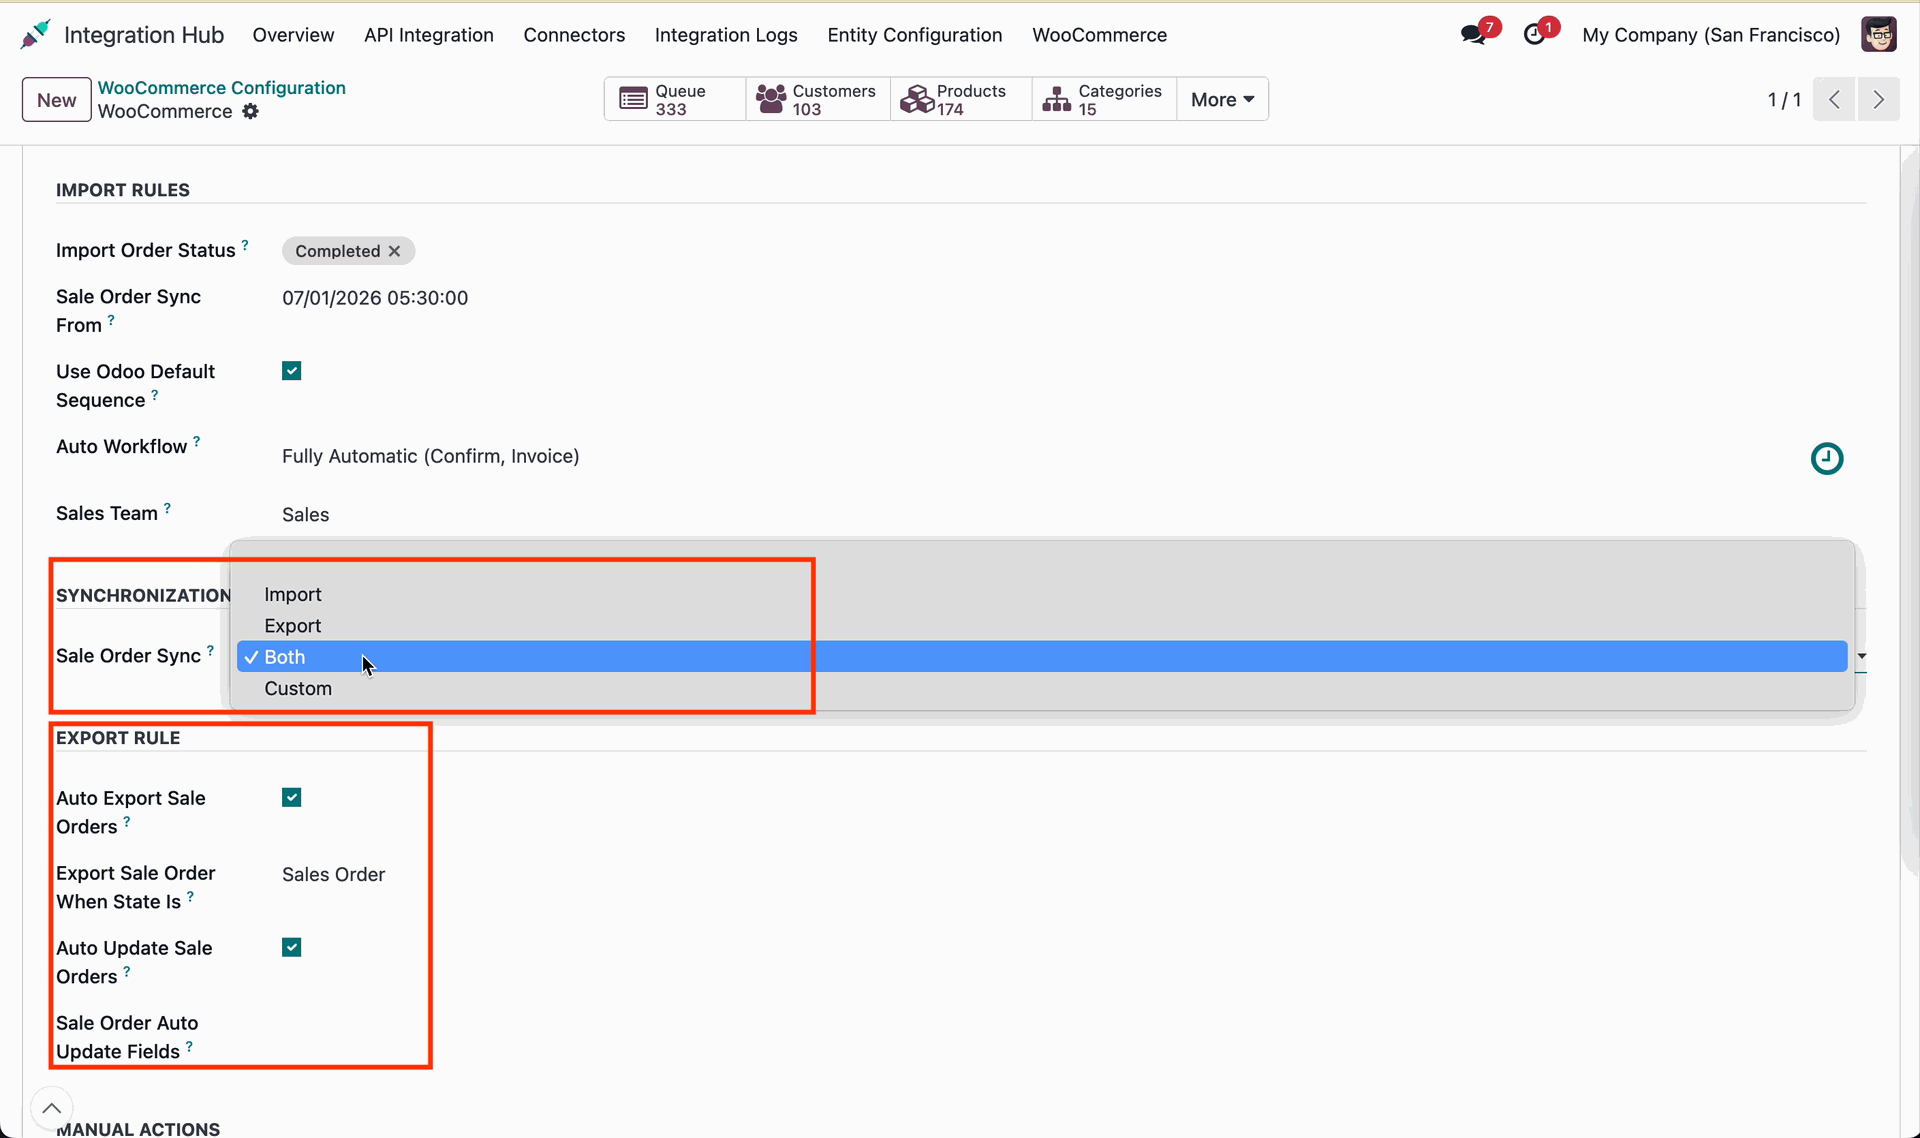Image resolution: width=1920 pixels, height=1138 pixels.
Task: Open the Integration Logs menu
Action: click(x=726, y=34)
